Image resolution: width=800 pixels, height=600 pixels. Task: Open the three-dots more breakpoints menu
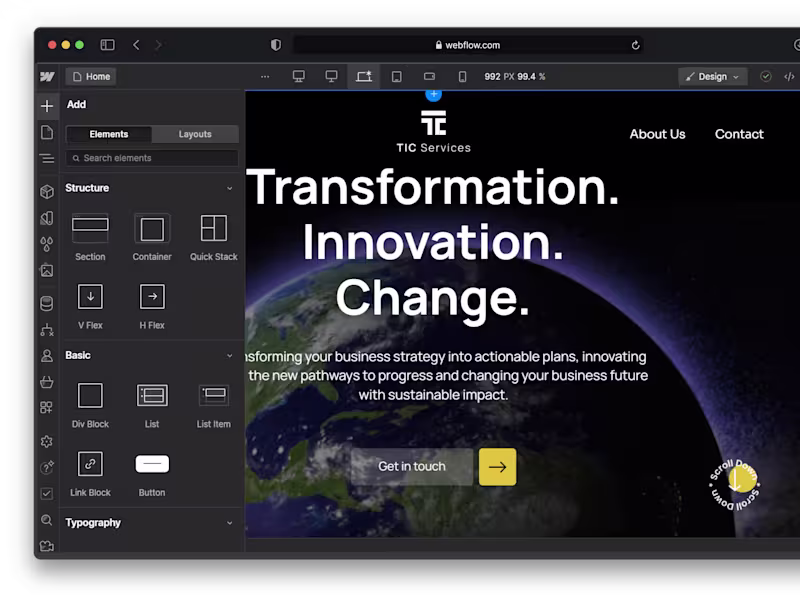265,77
